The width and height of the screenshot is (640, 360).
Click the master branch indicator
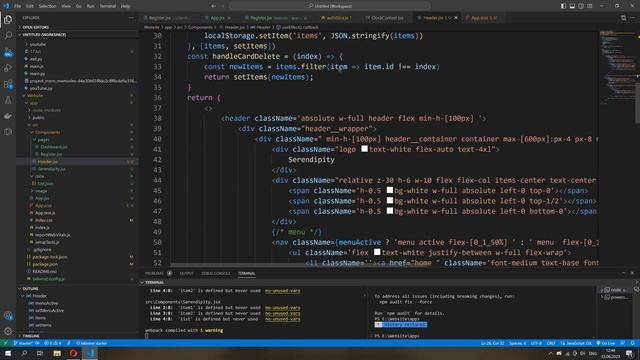[x=23, y=343]
